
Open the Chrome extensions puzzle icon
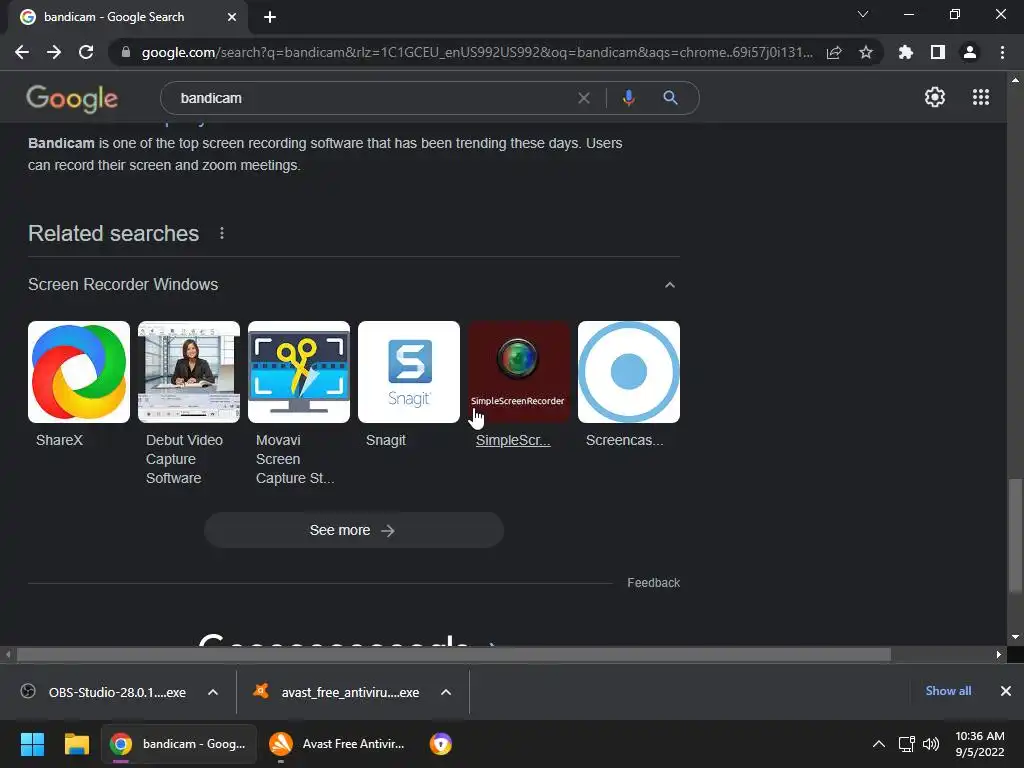pos(905,52)
